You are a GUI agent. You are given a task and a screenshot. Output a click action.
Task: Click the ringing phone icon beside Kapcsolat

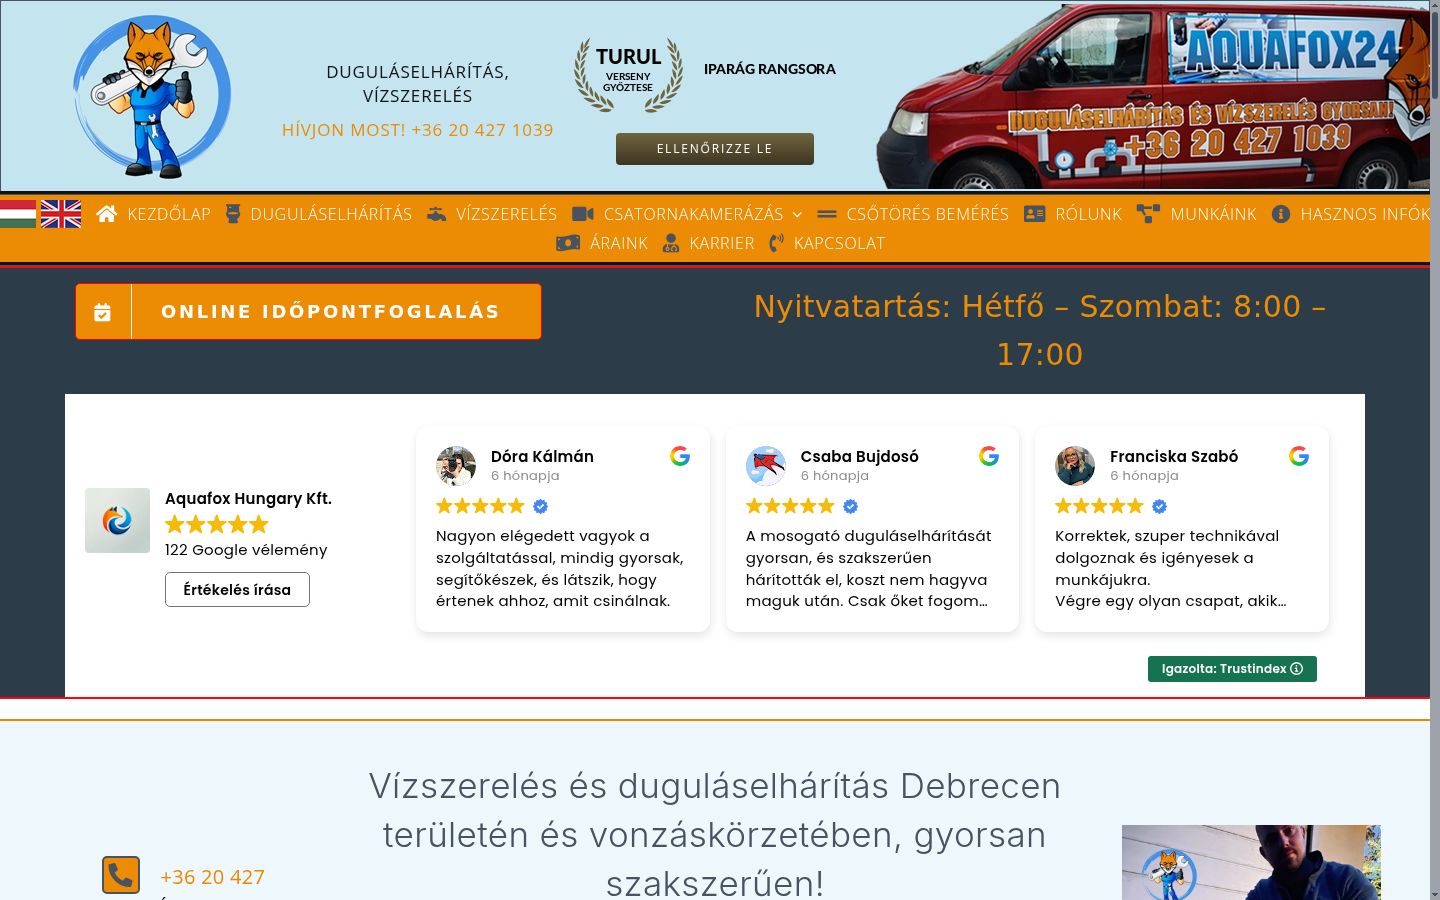[x=777, y=243]
